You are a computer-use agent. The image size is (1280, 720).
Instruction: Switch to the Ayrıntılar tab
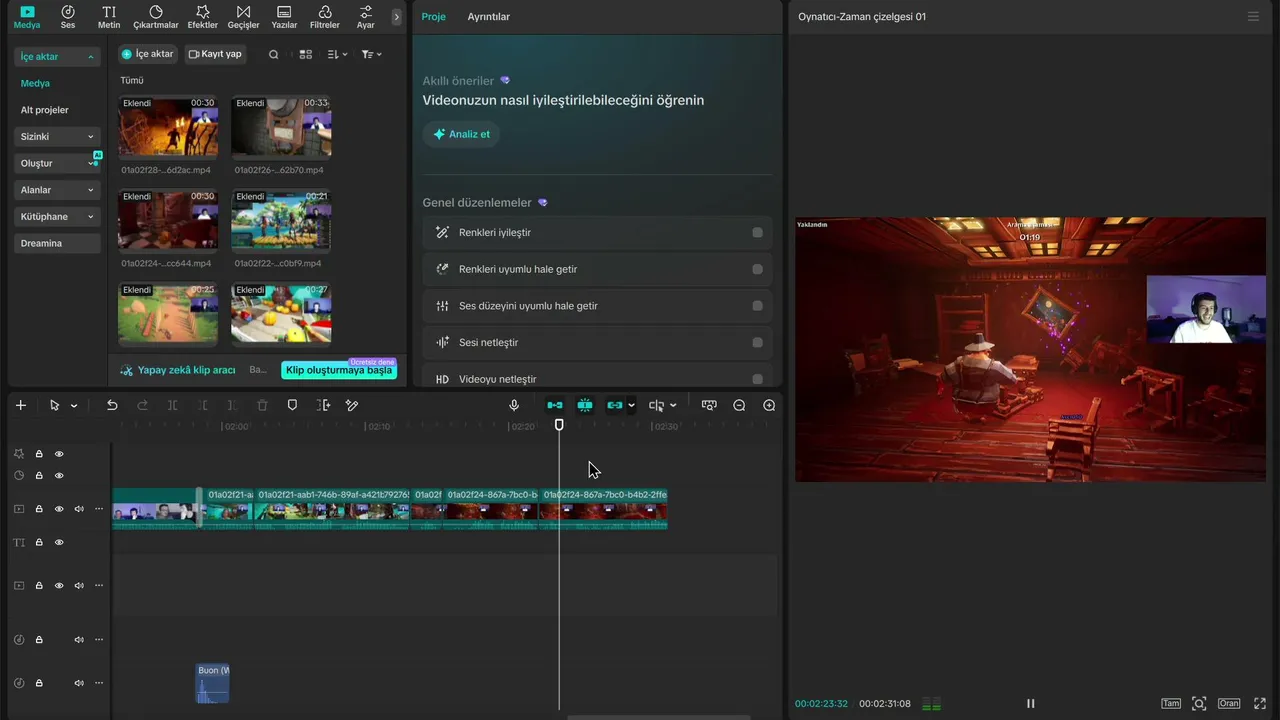tap(488, 17)
